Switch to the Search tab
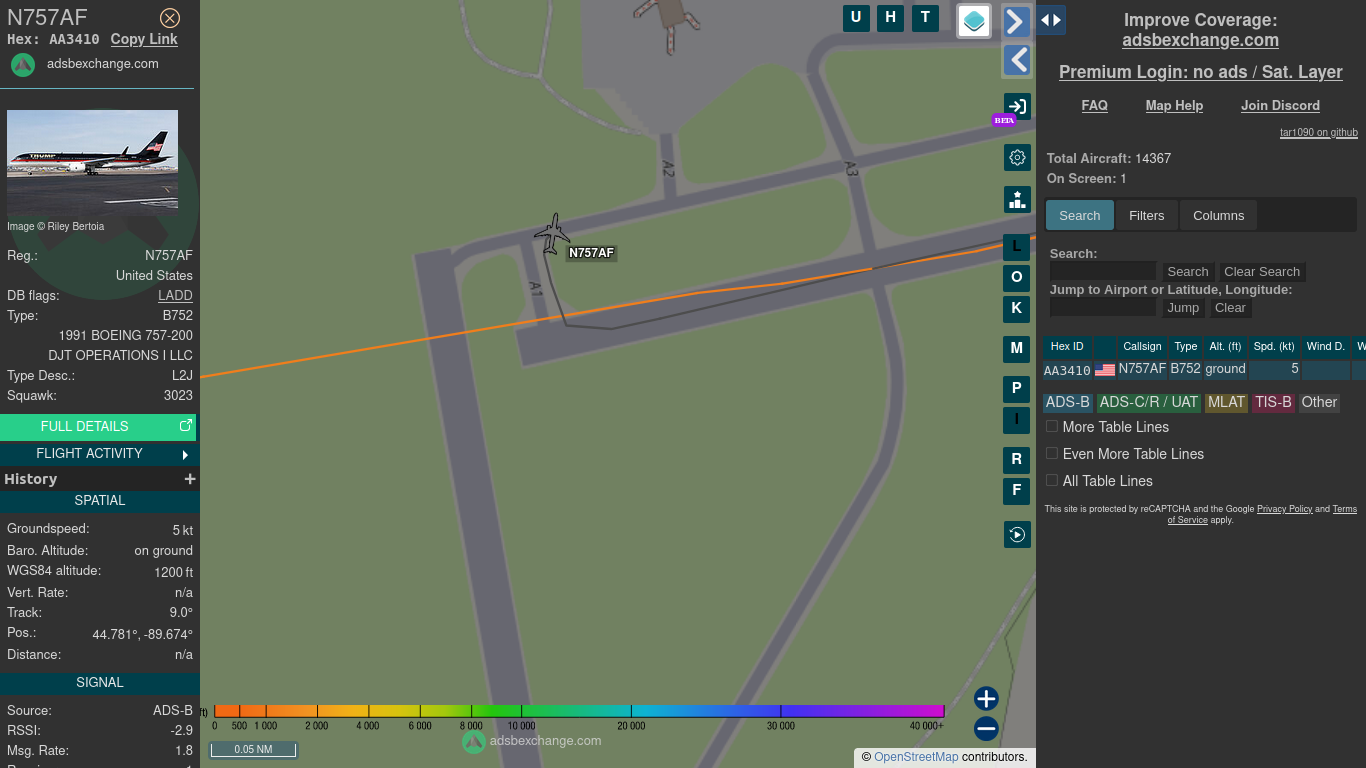 click(x=1080, y=215)
